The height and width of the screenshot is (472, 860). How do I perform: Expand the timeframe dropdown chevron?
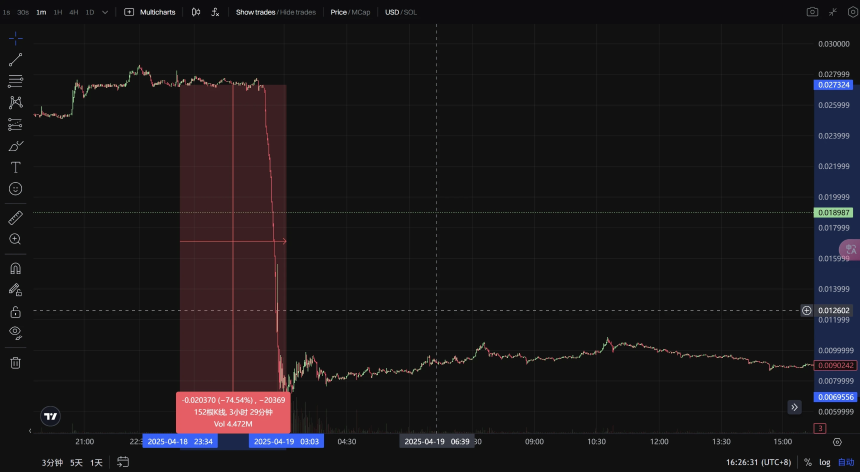pyautogui.click(x=105, y=12)
